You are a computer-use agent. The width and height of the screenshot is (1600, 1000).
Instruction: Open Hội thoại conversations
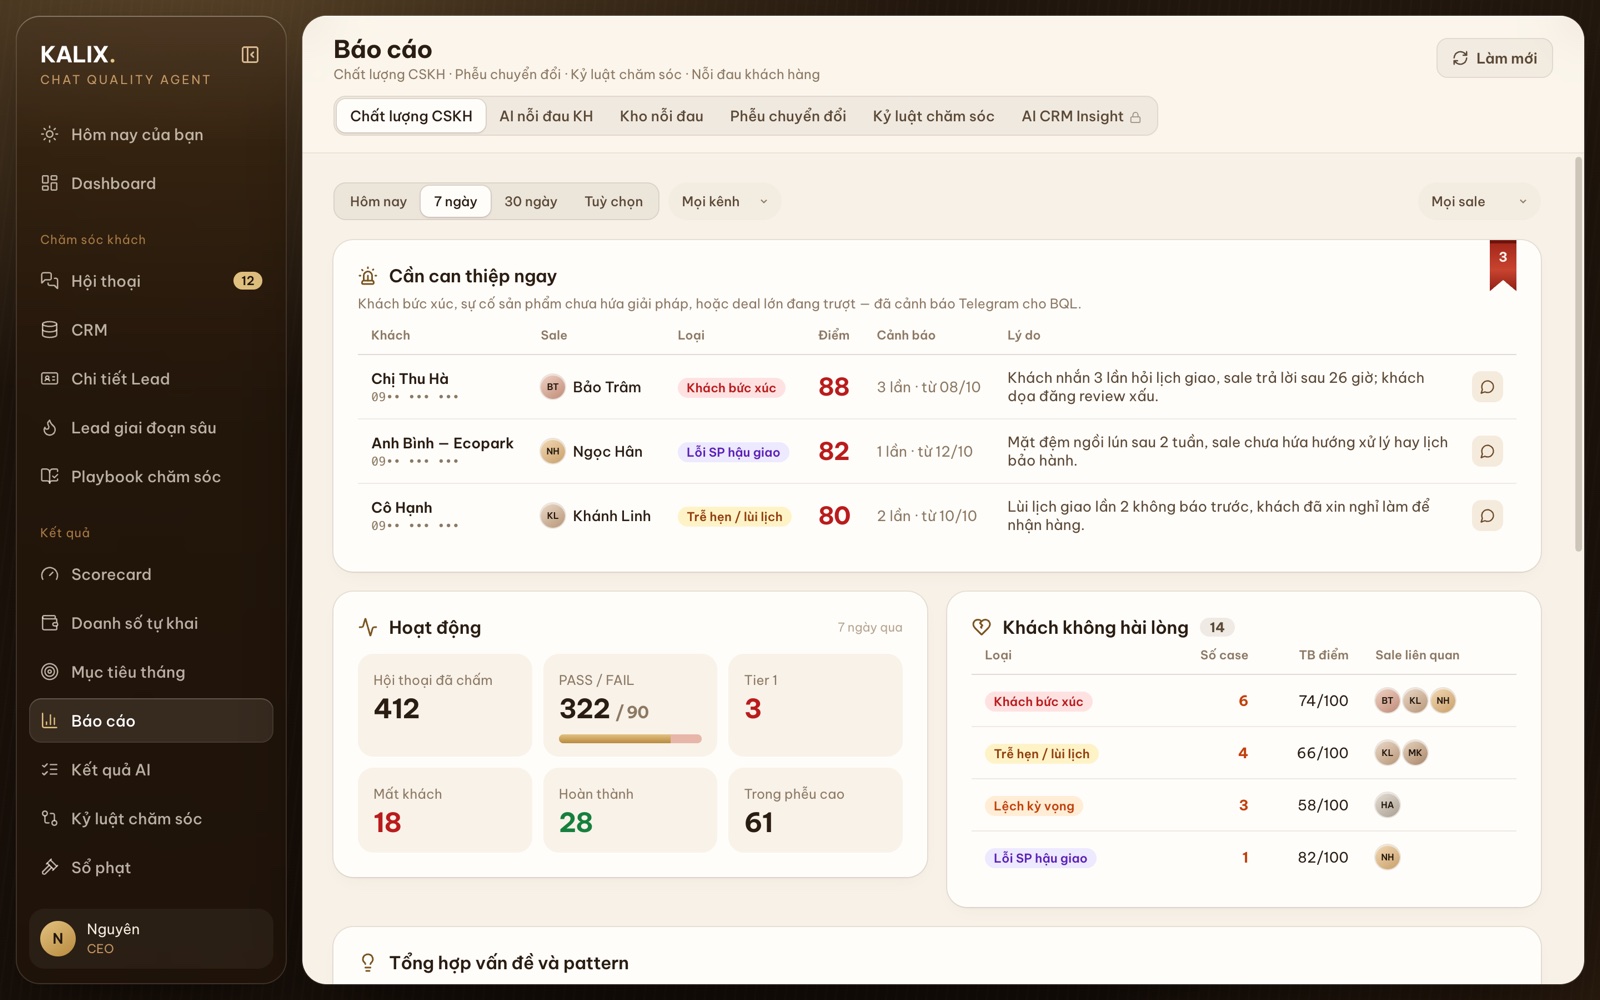pos(151,281)
